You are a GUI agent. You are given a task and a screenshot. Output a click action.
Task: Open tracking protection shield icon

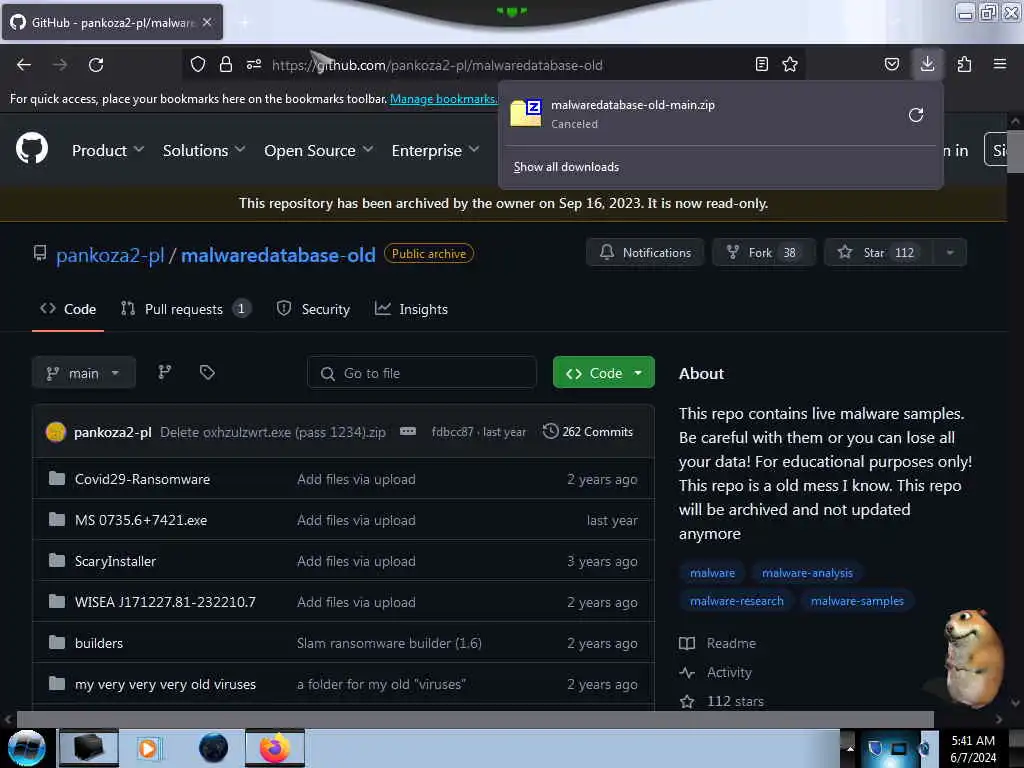point(198,64)
